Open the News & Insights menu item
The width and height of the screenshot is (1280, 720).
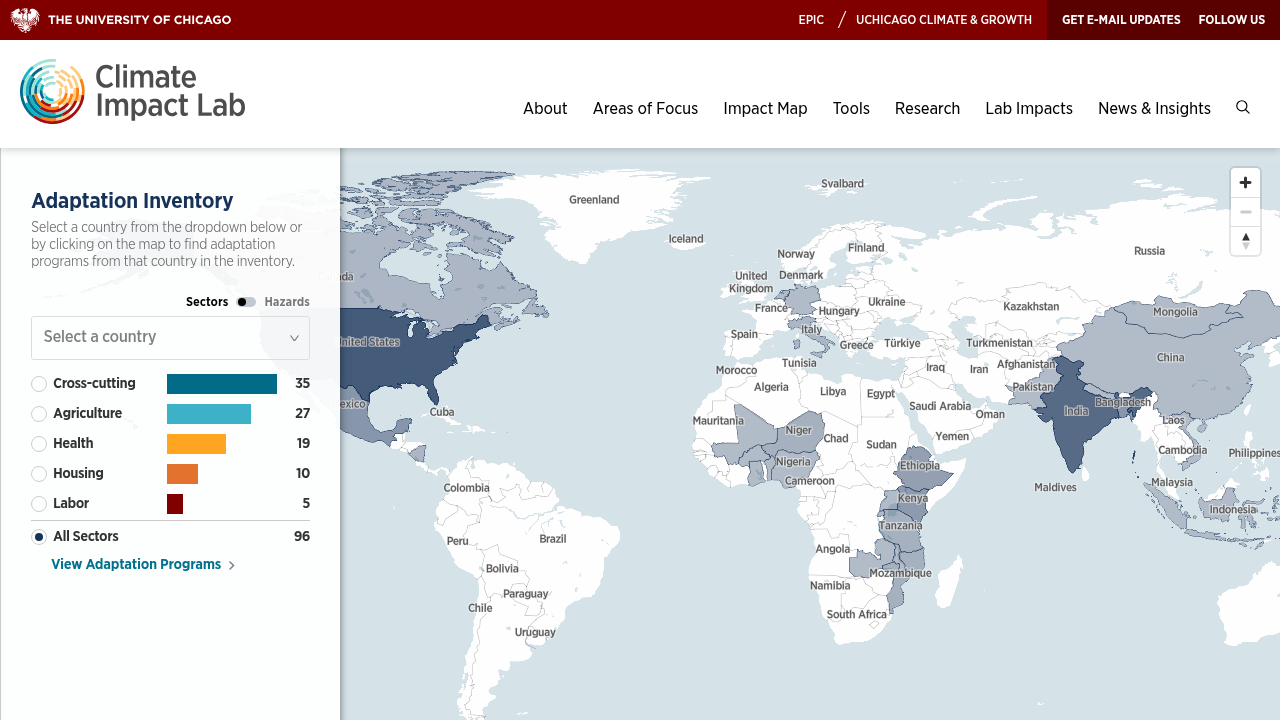1154,108
